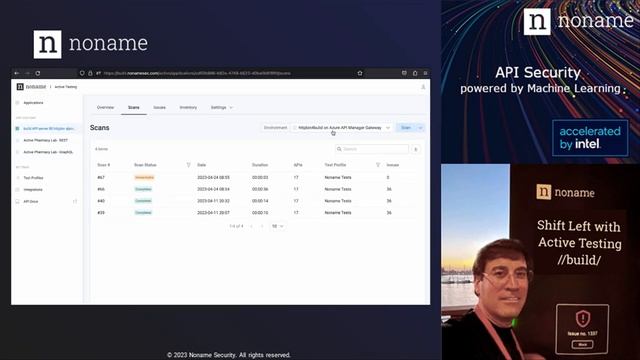Filter the Scan Status column

click(x=189, y=165)
